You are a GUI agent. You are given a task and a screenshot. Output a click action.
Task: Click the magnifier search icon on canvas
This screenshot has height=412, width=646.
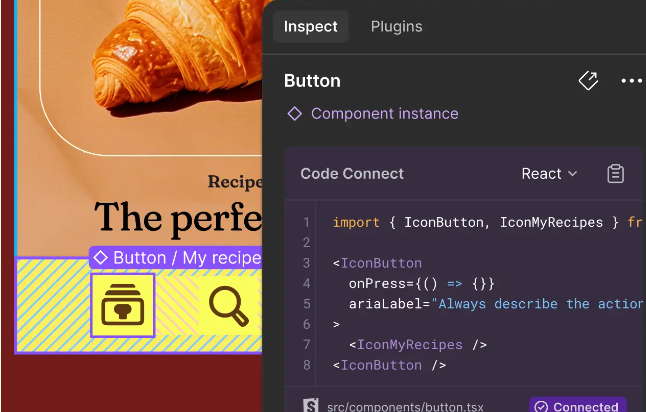(229, 307)
